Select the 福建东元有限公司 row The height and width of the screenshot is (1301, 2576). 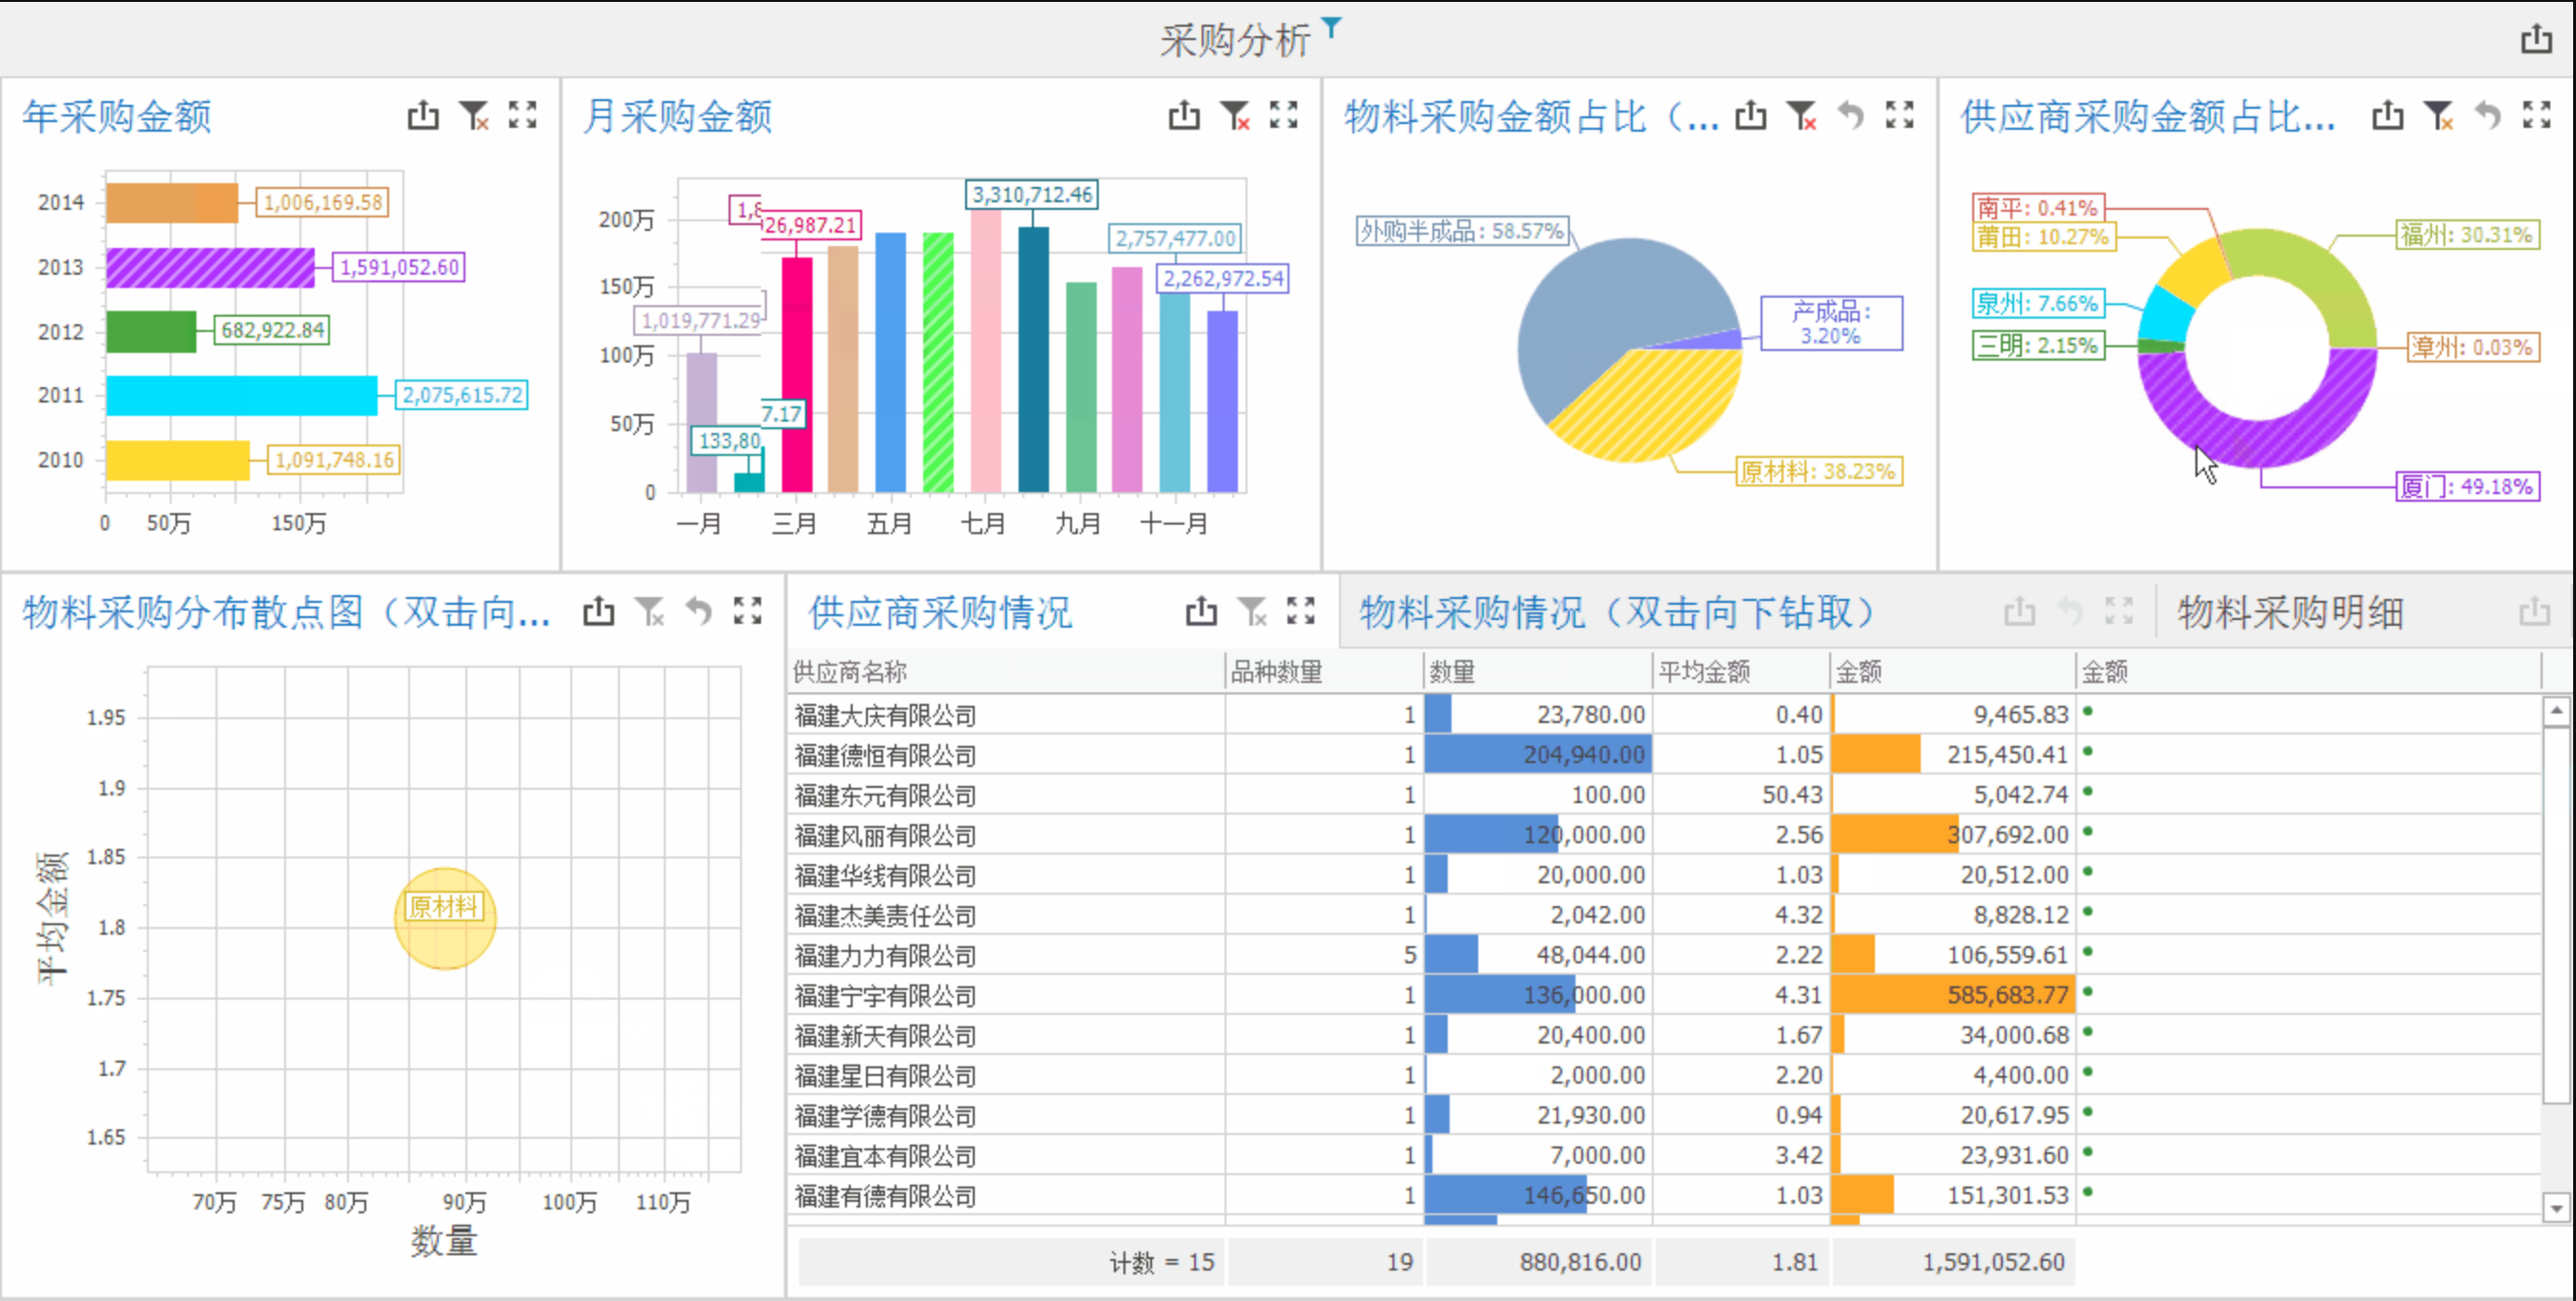click(1665, 794)
